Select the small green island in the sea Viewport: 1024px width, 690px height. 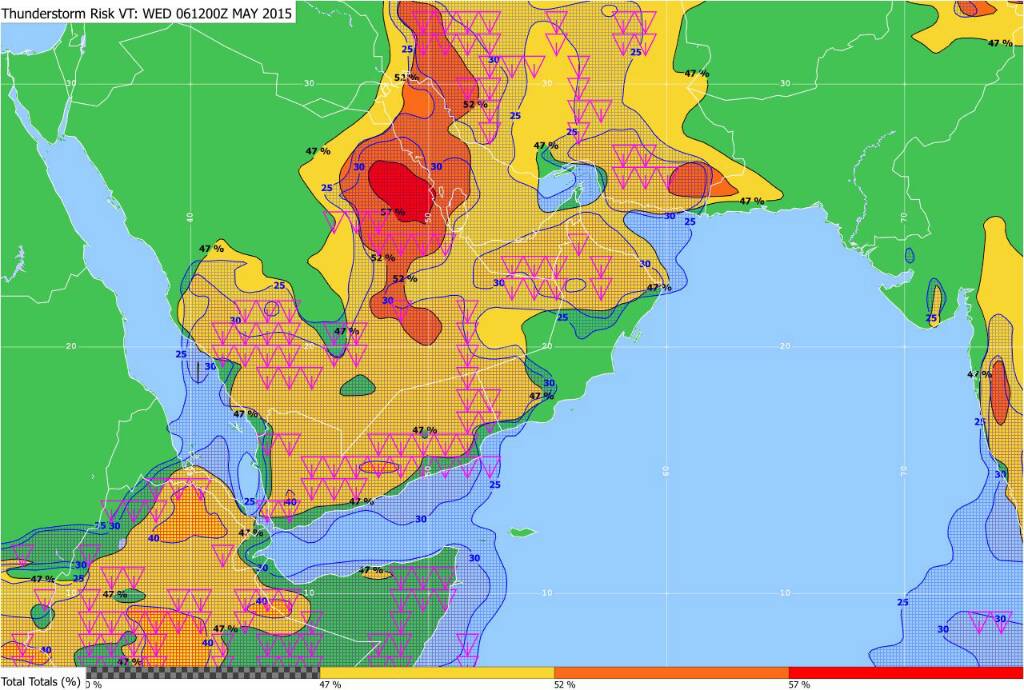520,531
